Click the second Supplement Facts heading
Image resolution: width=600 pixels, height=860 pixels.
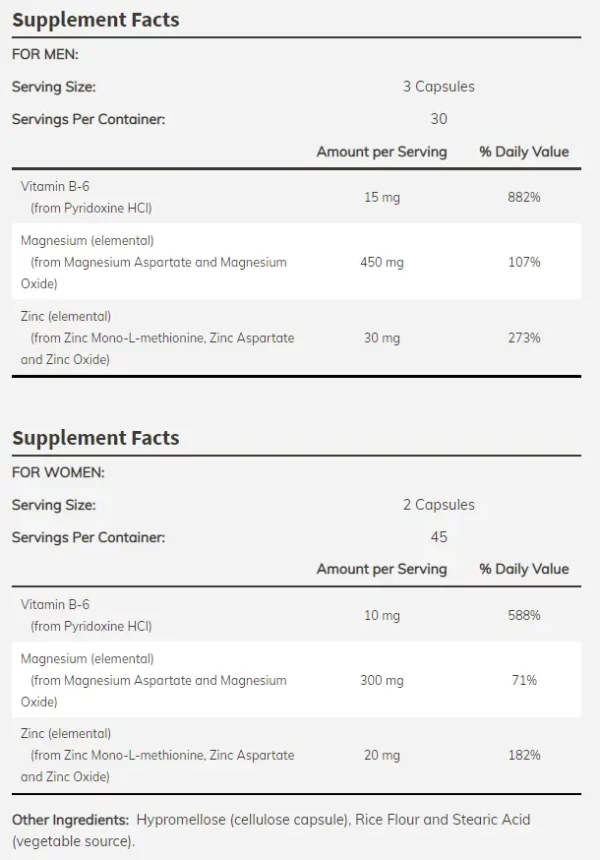click(x=95, y=438)
